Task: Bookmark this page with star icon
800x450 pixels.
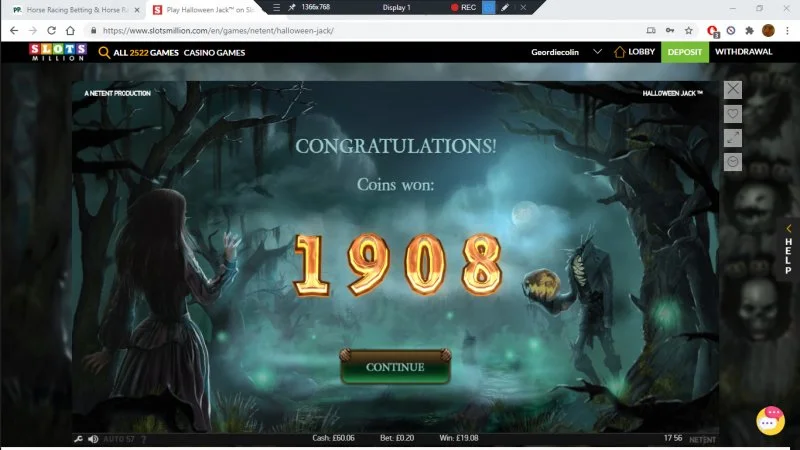Action: 689,31
